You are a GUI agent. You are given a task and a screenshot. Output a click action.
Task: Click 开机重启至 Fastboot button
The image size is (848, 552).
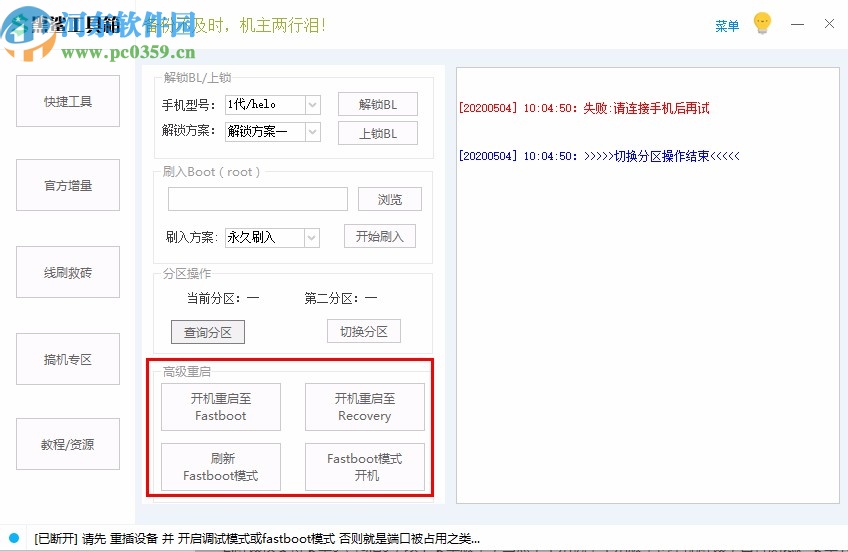[x=221, y=407]
